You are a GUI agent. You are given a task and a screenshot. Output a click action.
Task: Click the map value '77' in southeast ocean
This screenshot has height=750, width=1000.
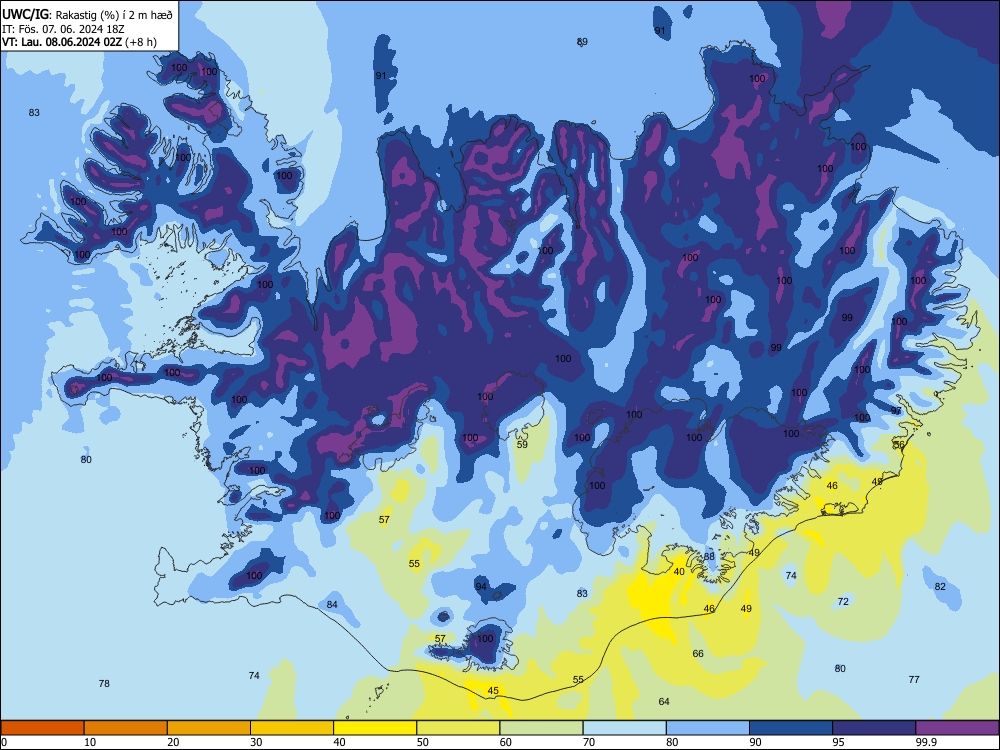pyautogui.click(x=914, y=680)
